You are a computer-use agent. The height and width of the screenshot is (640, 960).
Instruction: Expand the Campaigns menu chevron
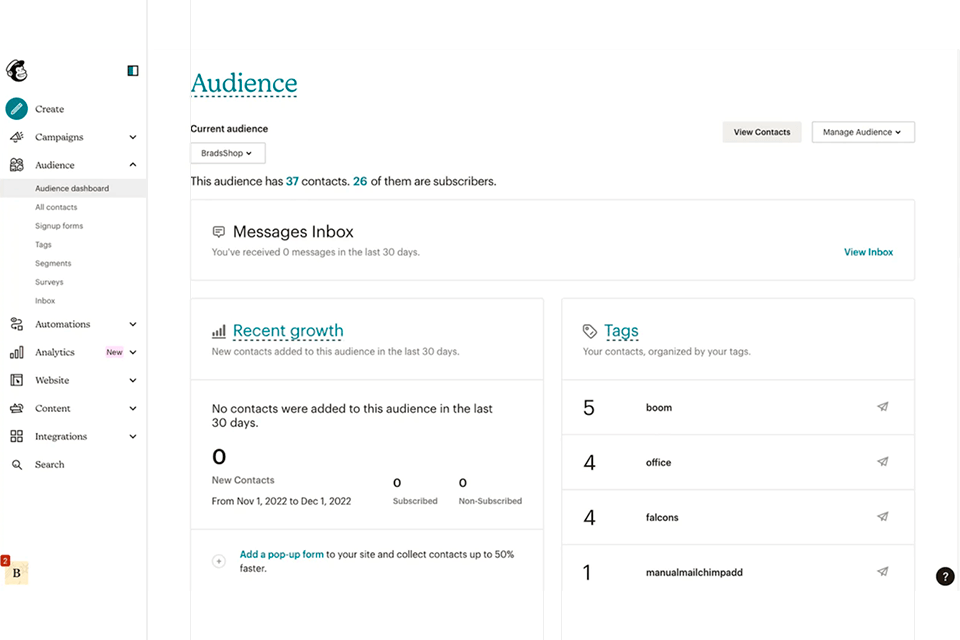pos(133,137)
